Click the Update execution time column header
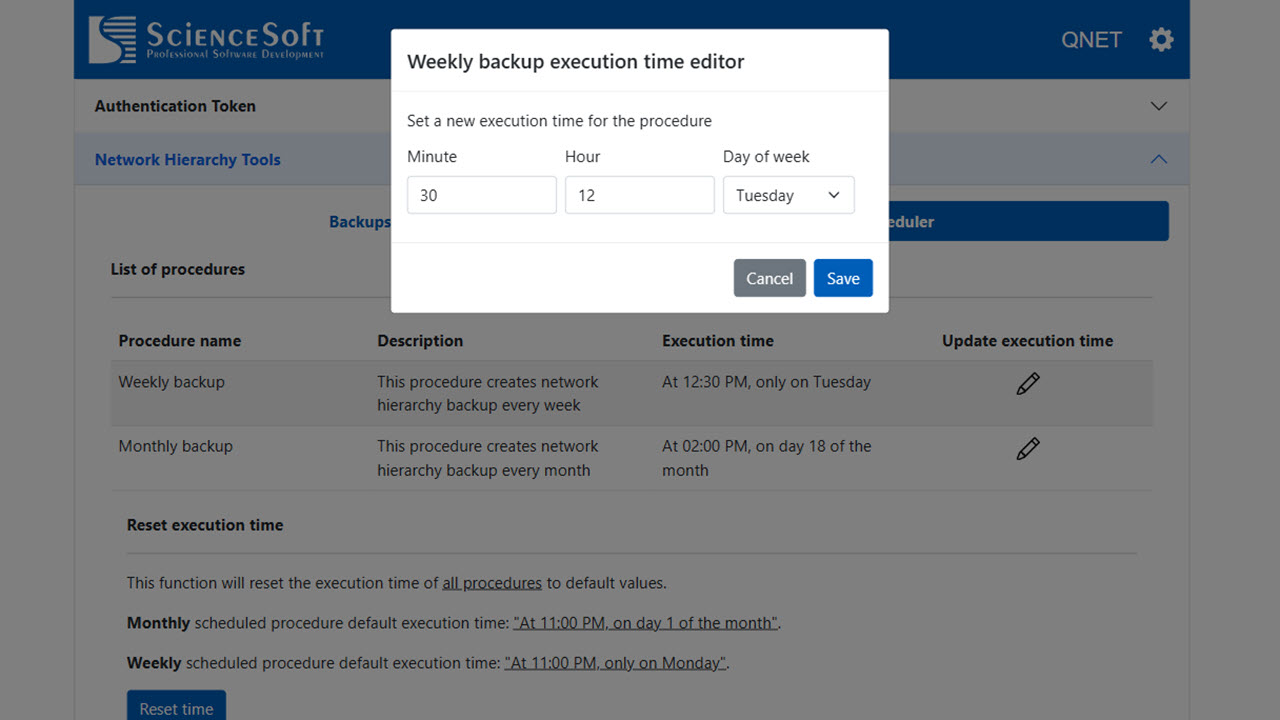The image size is (1280, 720). click(x=1027, y=340)
